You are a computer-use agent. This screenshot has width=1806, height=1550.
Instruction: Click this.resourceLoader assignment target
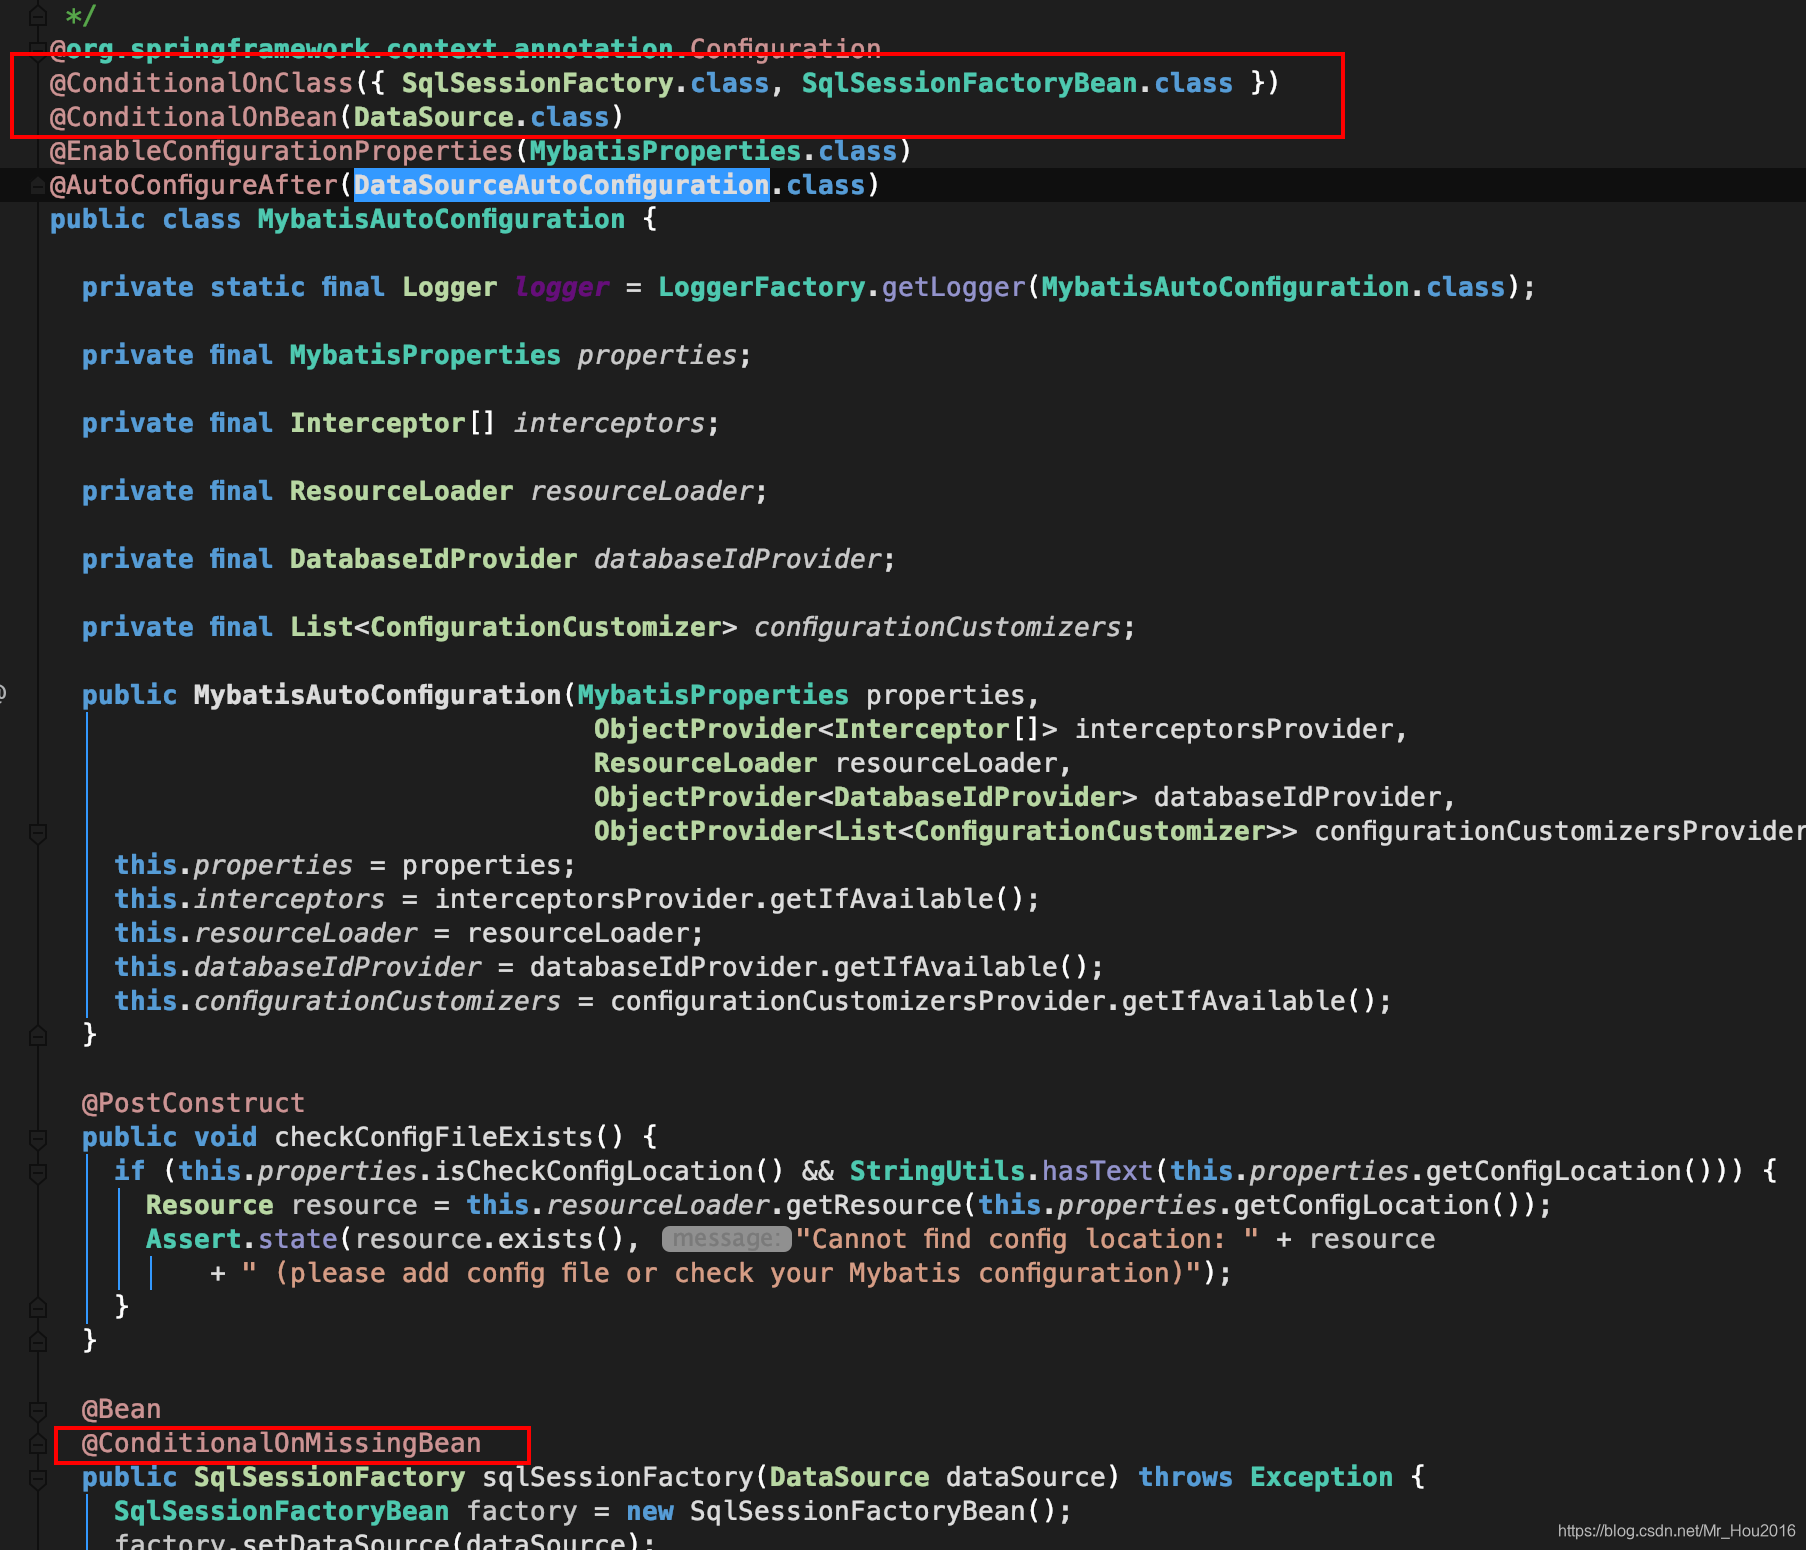pos(266,933)
